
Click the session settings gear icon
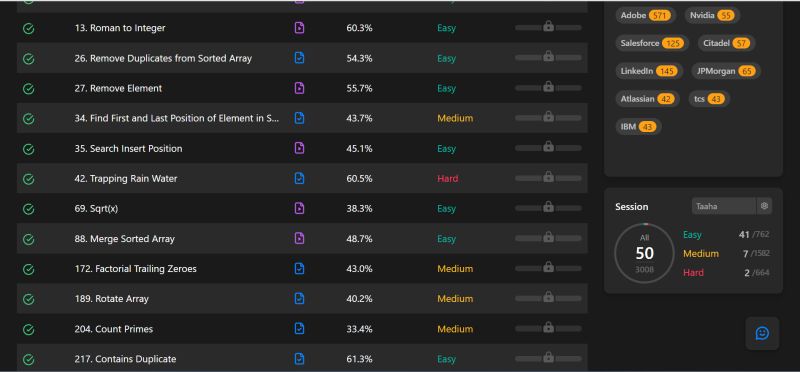coord(764,206)
